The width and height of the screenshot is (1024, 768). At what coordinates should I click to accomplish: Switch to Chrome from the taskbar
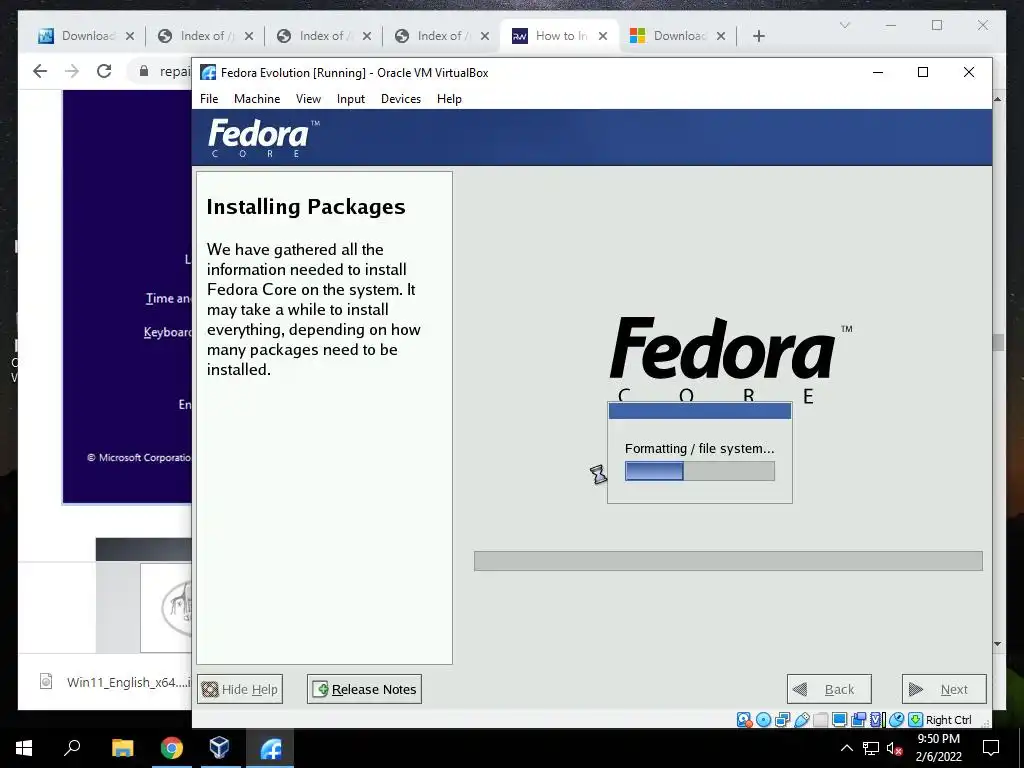click(x=172, y=748)
